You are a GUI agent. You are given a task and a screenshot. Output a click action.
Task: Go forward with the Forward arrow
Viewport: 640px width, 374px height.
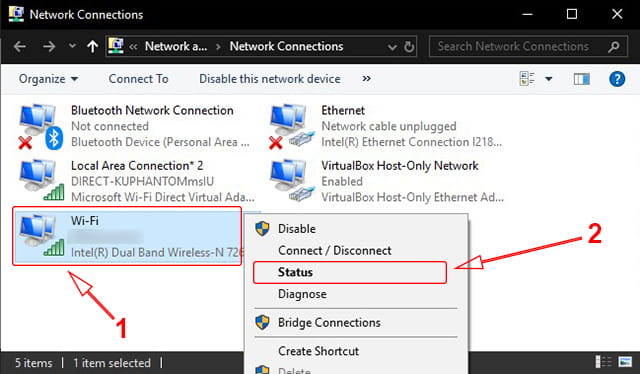(49, 47)
